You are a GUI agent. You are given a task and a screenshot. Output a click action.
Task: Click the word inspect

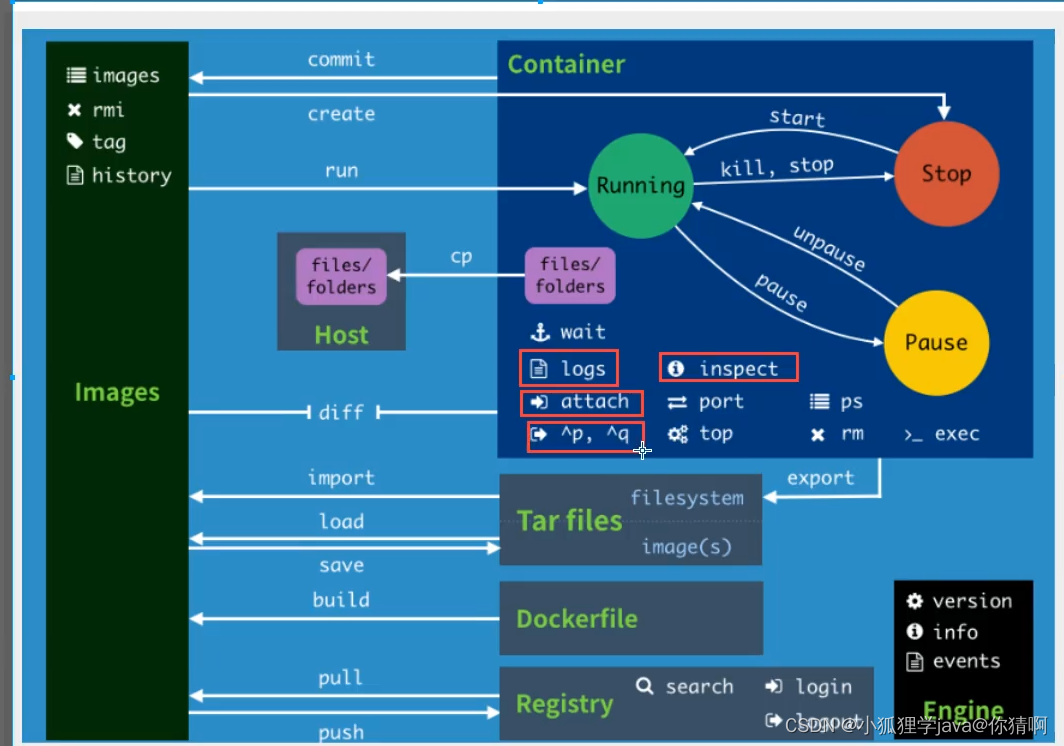point(738,369)
